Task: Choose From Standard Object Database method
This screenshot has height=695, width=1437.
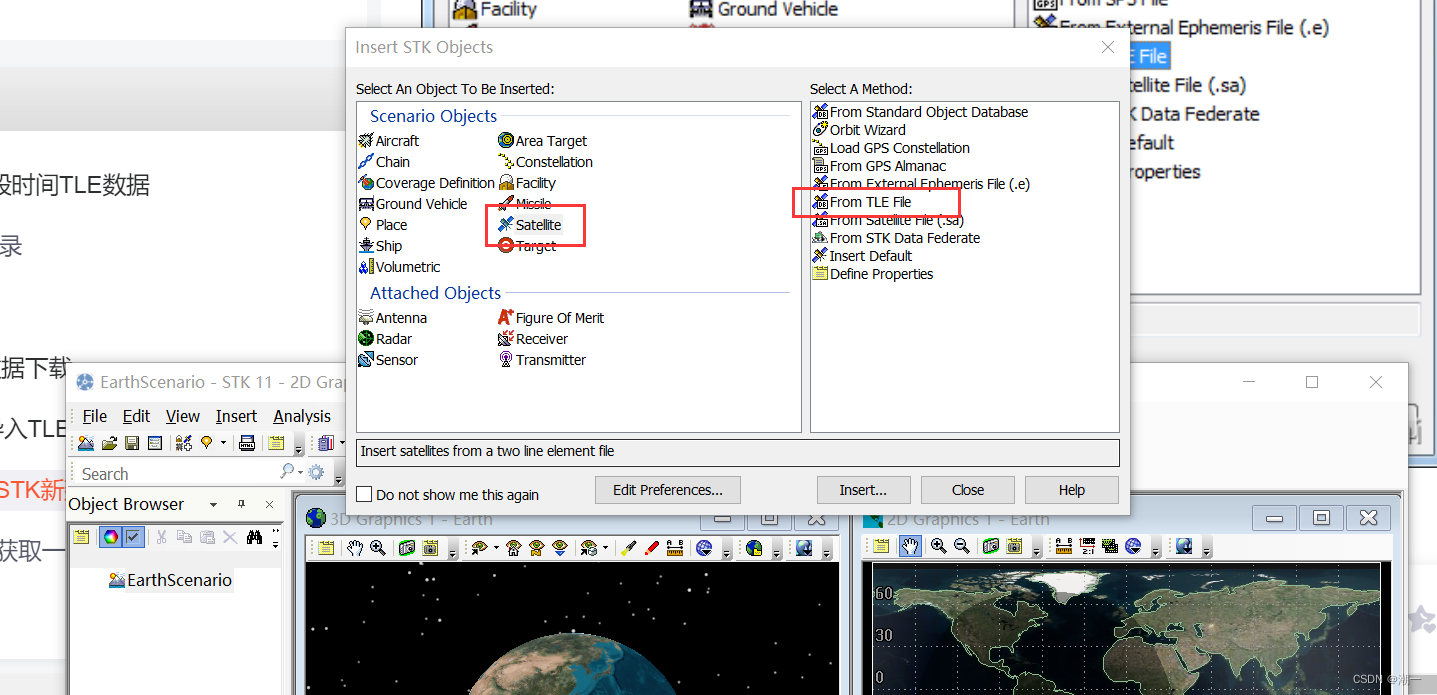Action: point(920,112)
